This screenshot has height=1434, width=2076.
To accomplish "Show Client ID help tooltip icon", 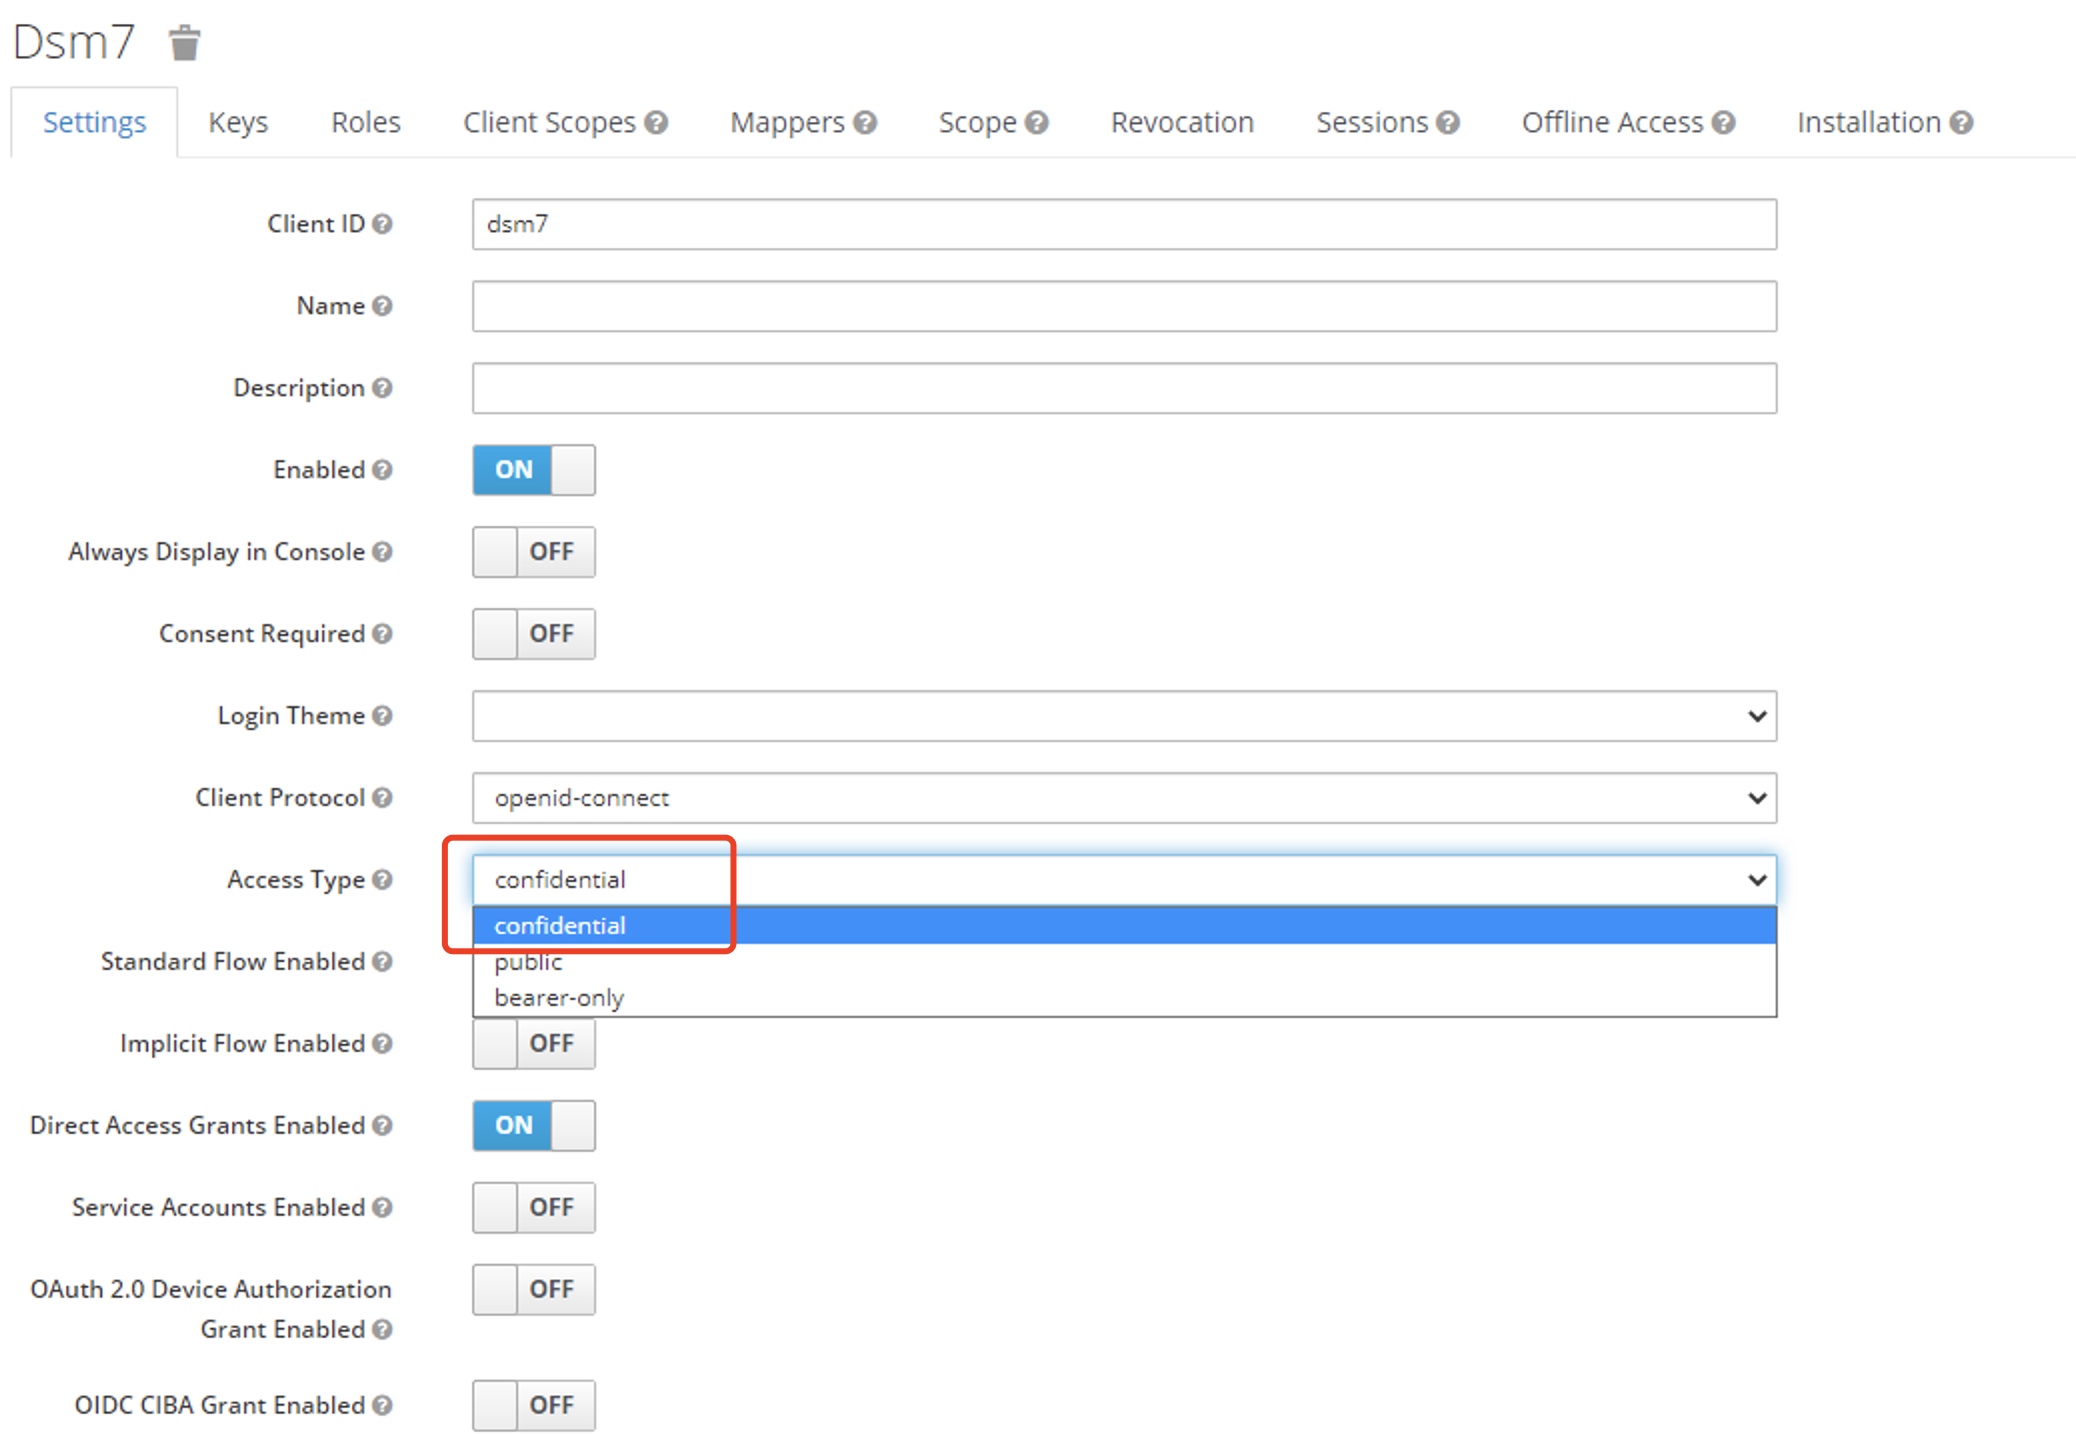I will 382,224.
